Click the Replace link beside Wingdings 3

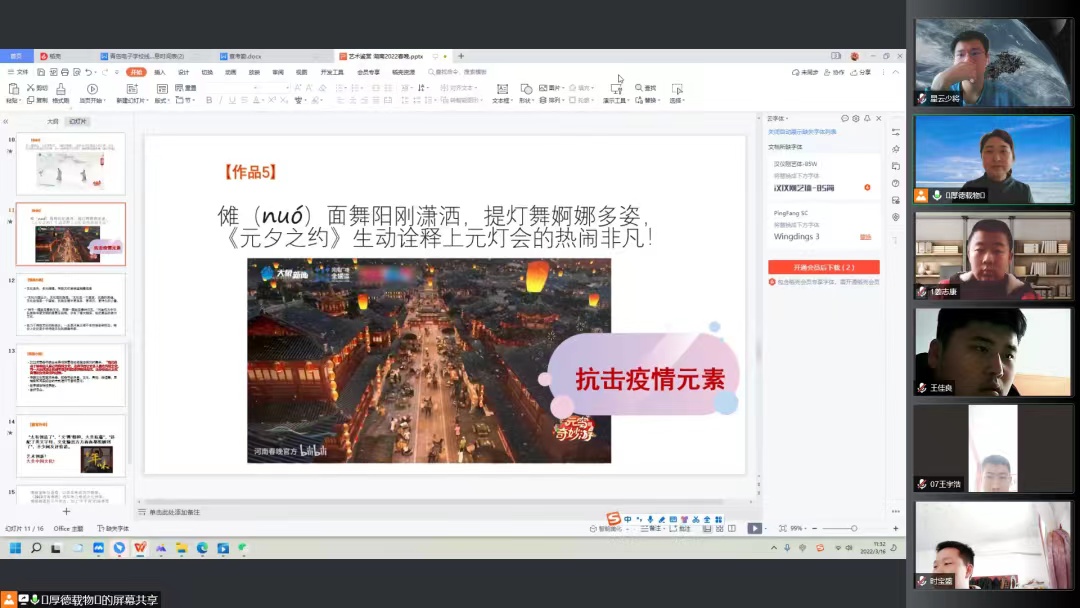pos(865,237)
